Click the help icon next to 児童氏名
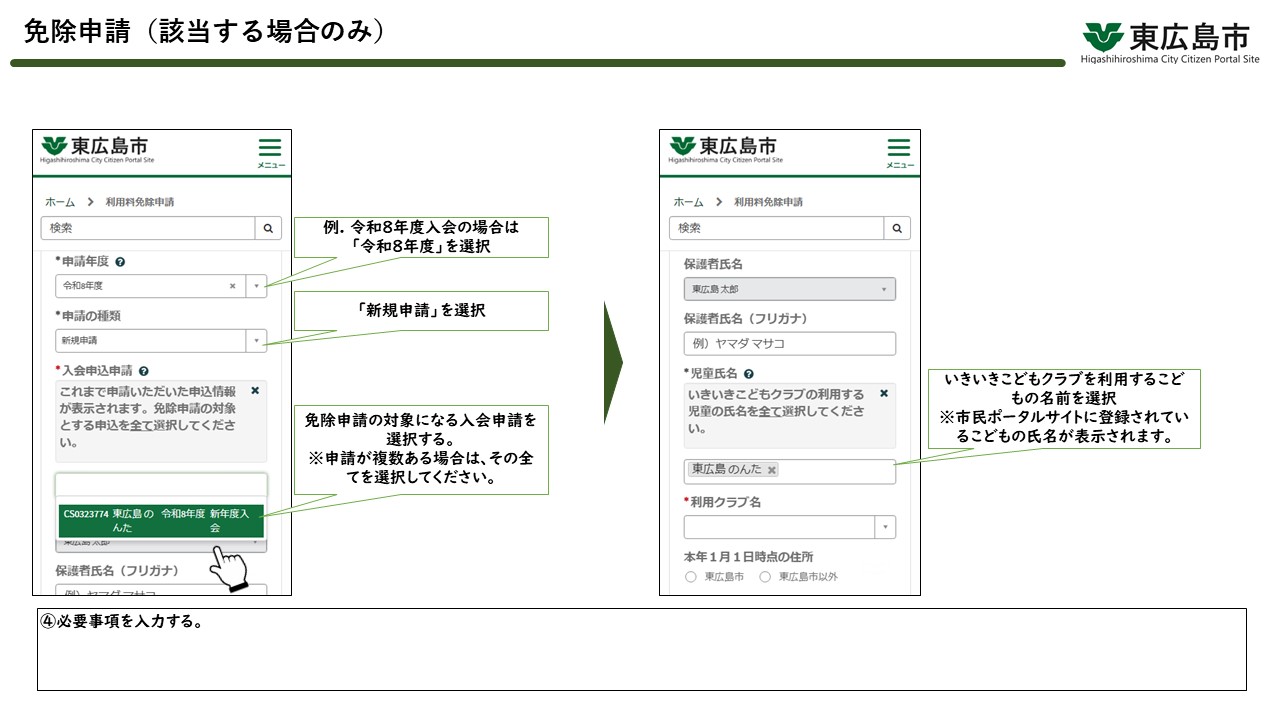 (750, 373)
